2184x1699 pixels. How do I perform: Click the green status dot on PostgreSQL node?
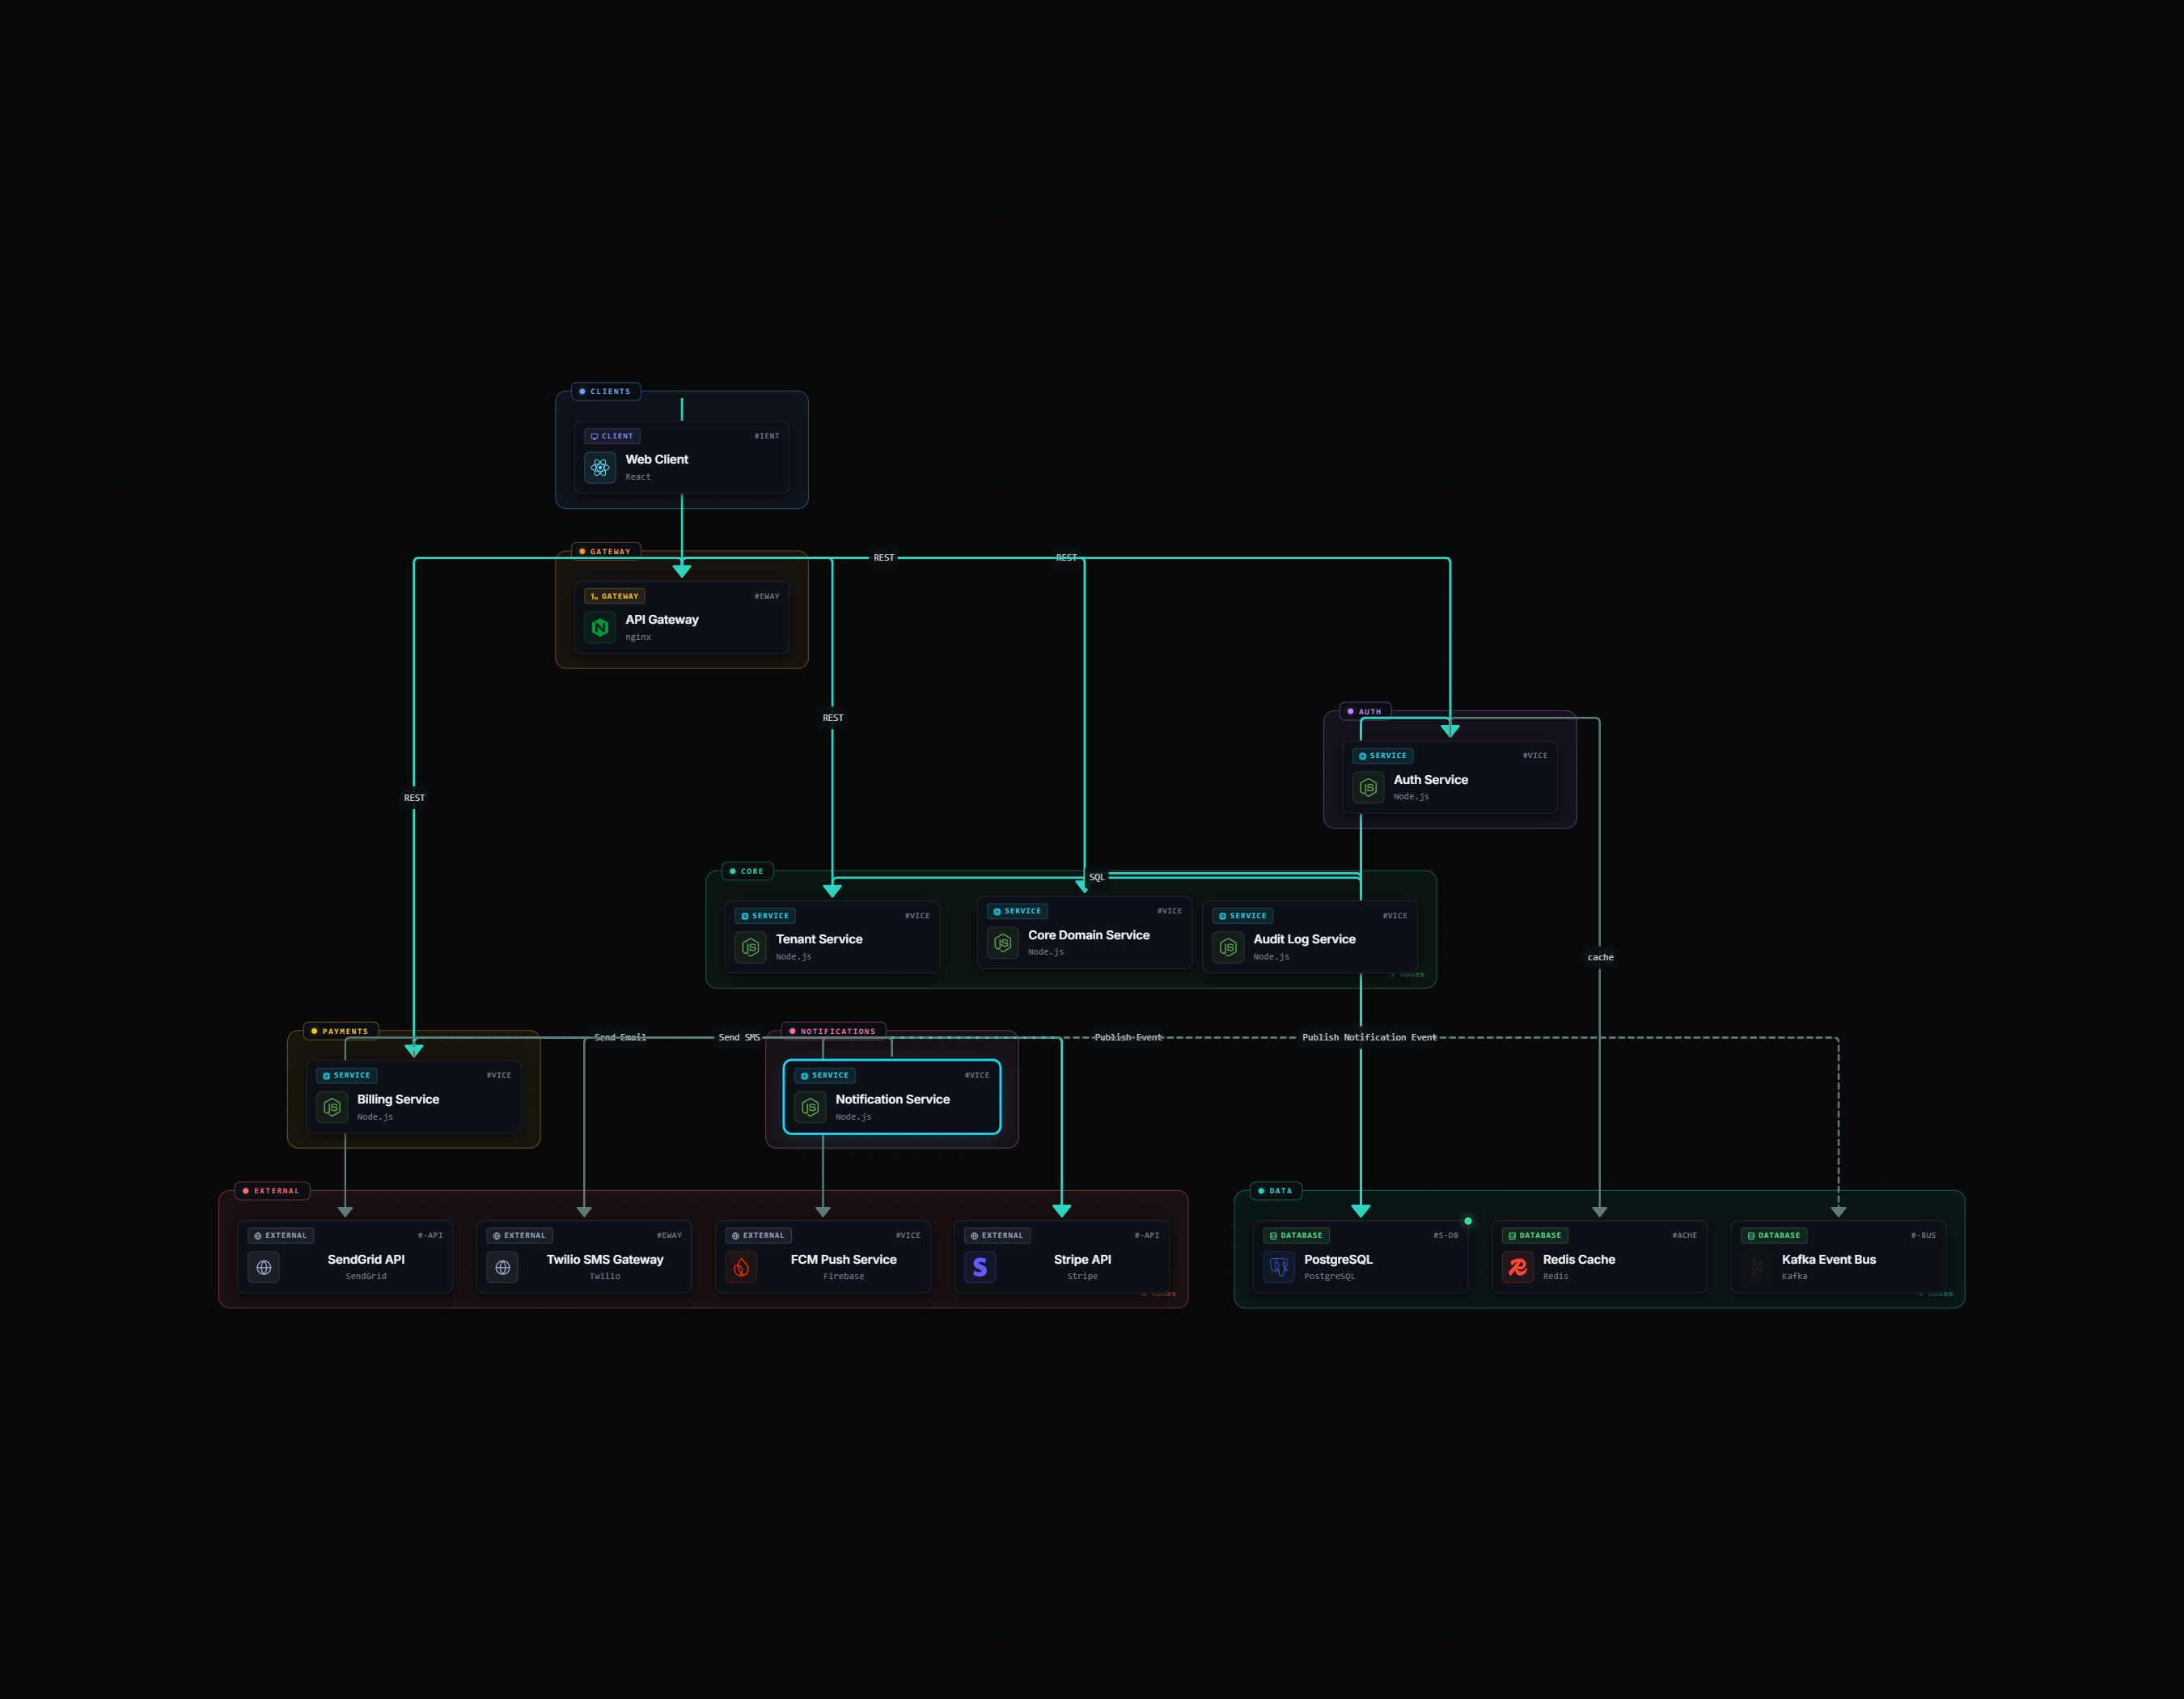pos(1468,1221)
